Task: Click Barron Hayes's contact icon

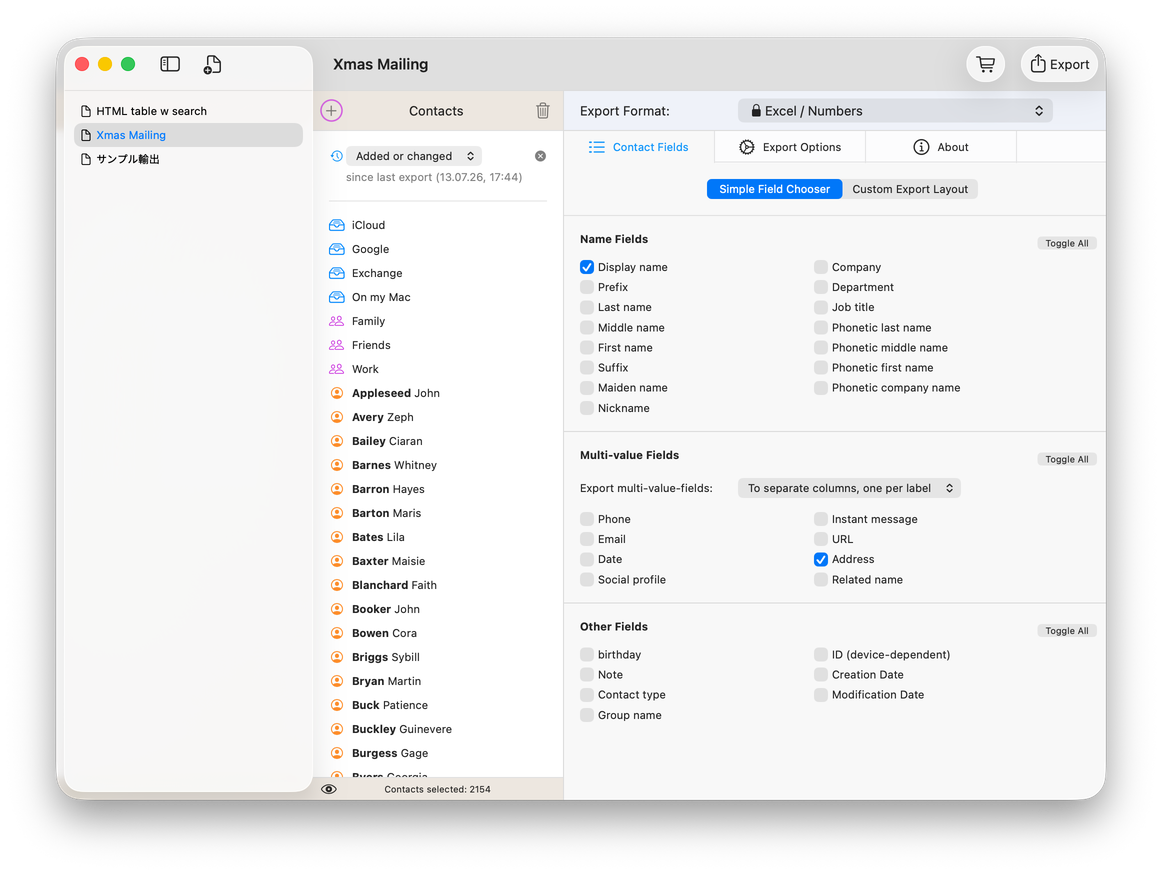Action: (336, 489)
